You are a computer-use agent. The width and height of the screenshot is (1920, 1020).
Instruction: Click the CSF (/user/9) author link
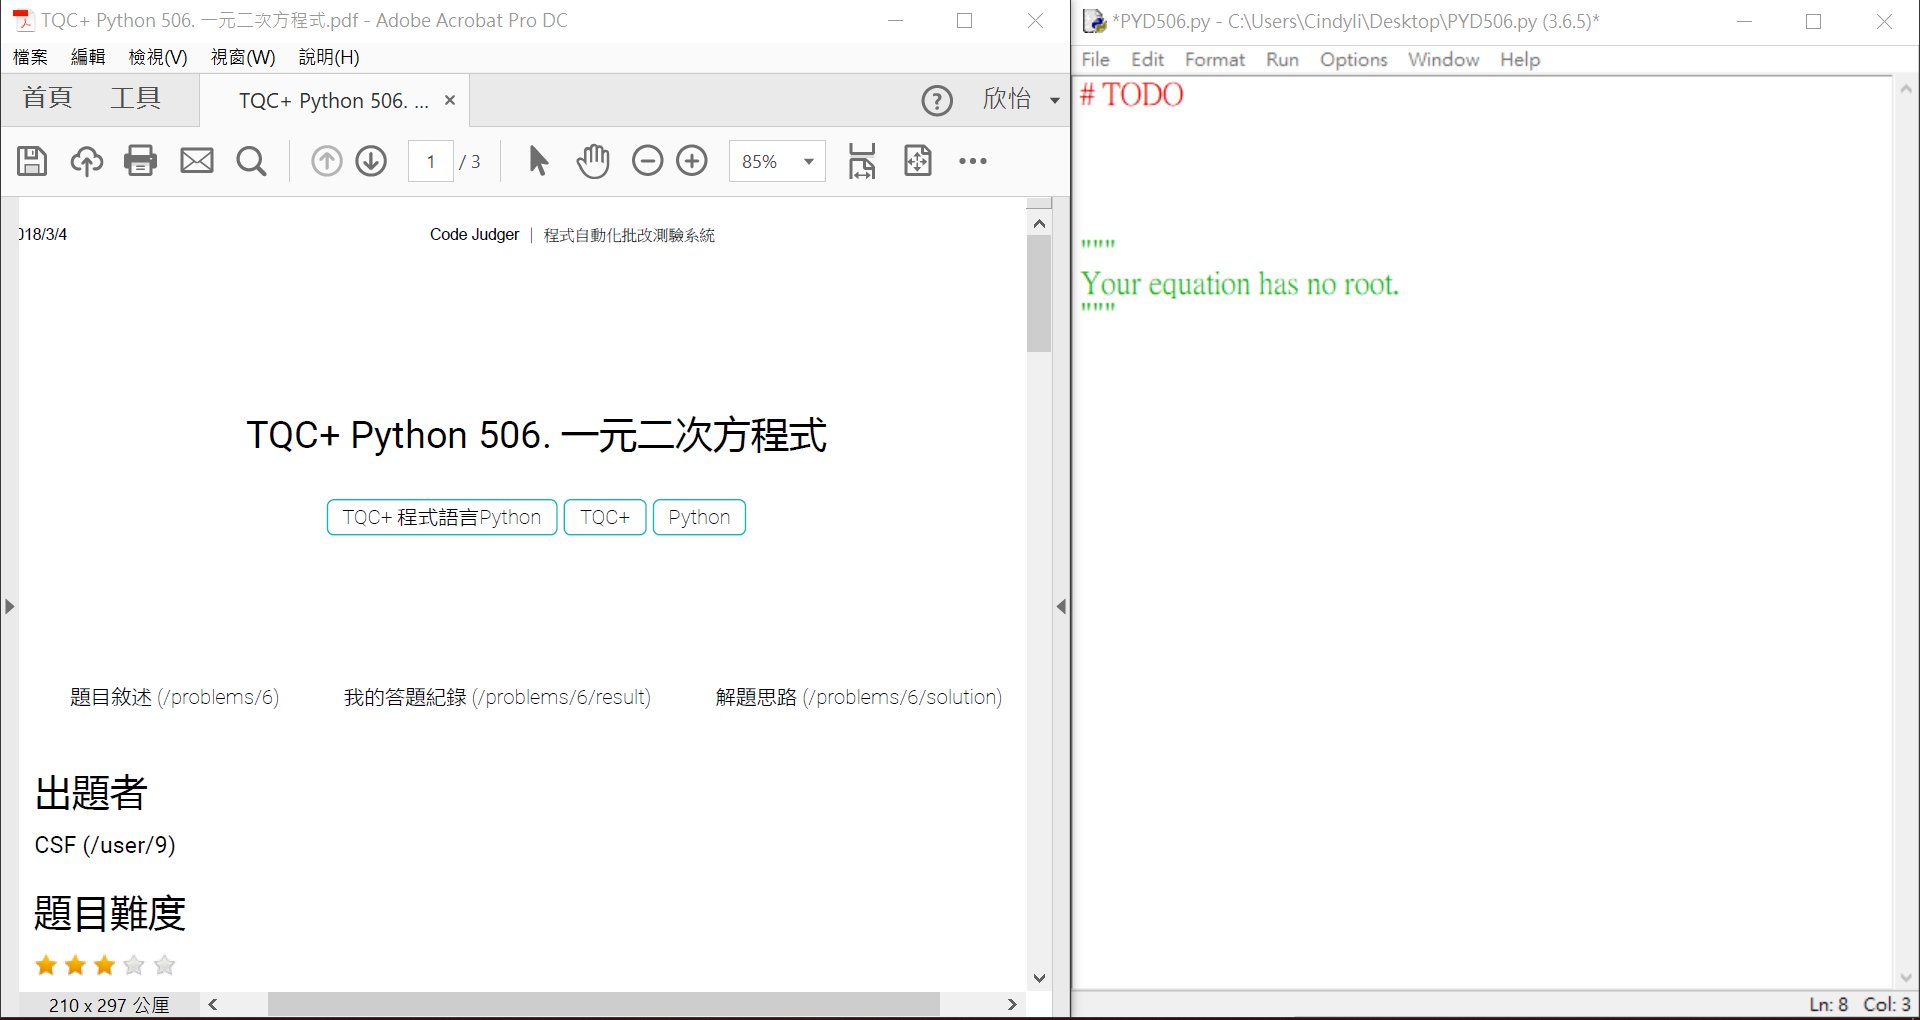tap(105, 845)
